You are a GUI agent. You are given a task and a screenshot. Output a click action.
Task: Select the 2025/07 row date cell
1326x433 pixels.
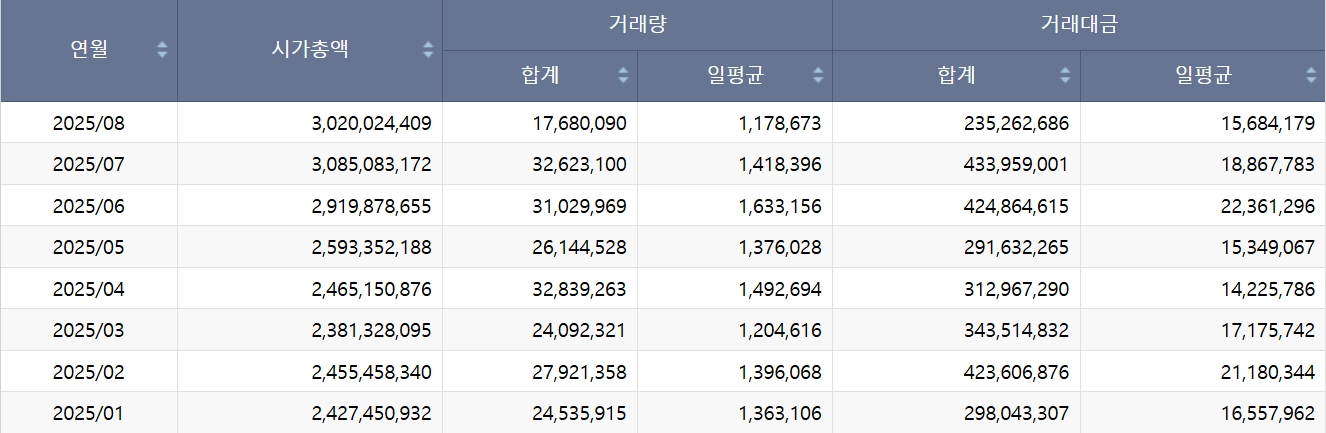[x=89, y=164]
